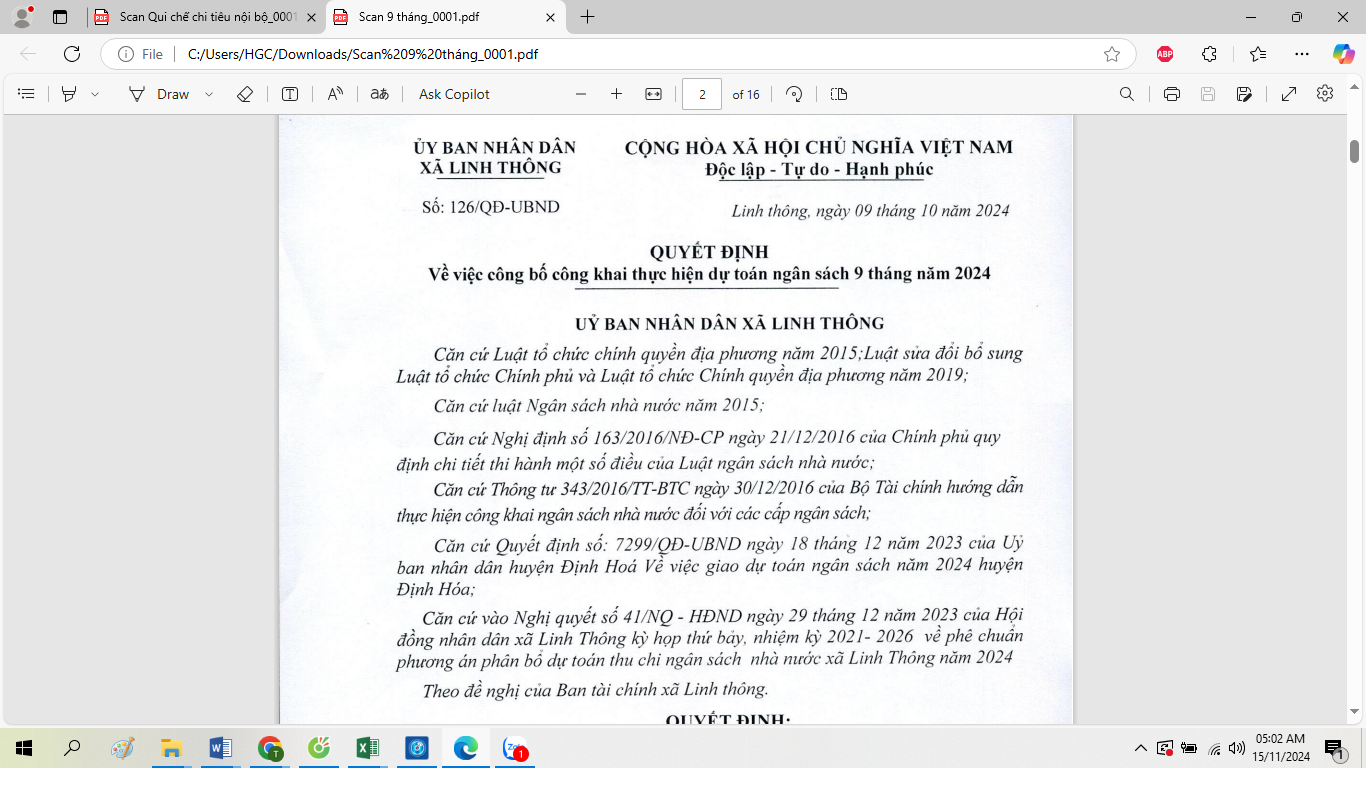The image size is (1366, 786).
Task: Toggle the PDF table of contents panel
Action: coord(27,94)
